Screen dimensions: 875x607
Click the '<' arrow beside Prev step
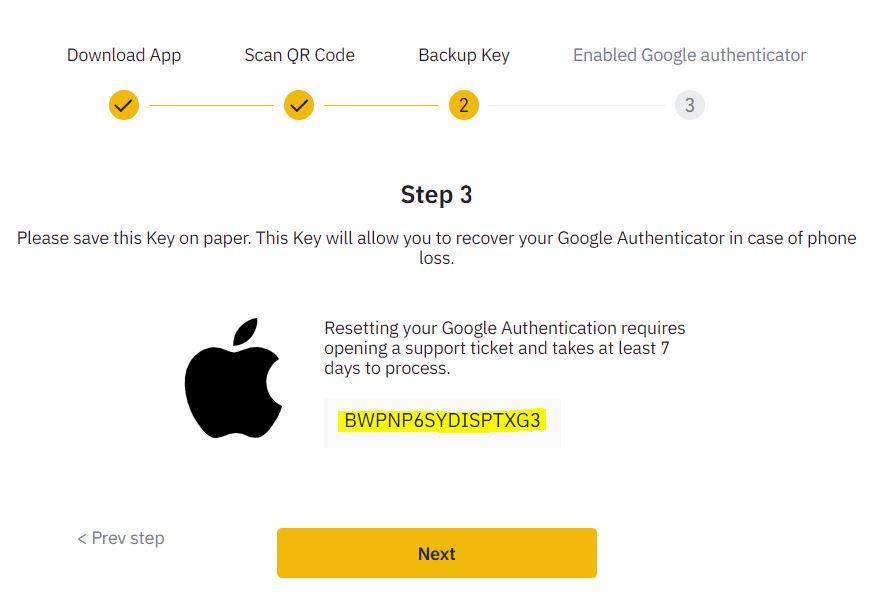(82, 539)
